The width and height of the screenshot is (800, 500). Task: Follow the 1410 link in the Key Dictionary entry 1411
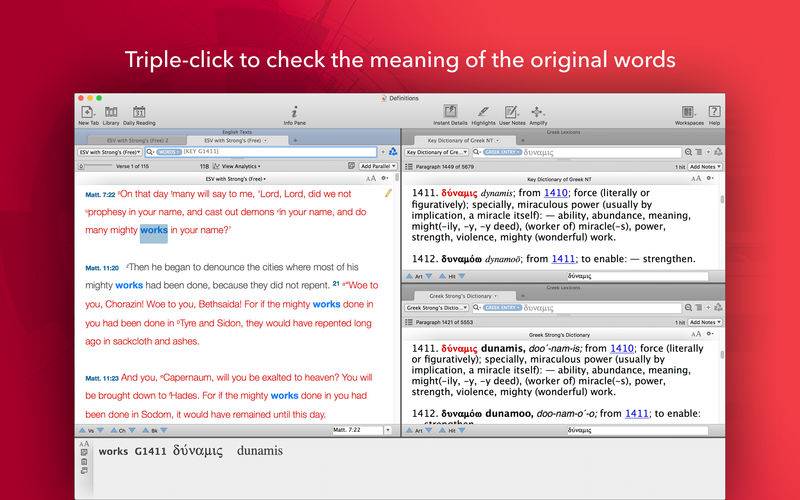556,193
